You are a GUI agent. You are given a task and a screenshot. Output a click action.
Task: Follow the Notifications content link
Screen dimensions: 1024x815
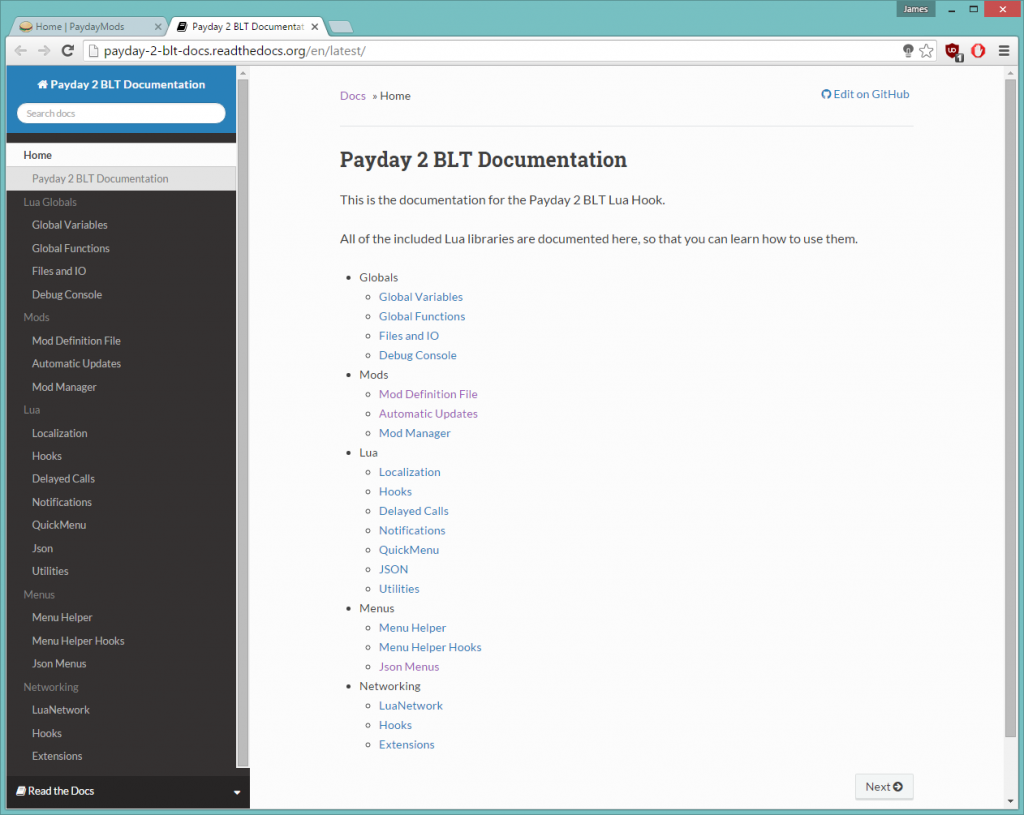[412, 531]
